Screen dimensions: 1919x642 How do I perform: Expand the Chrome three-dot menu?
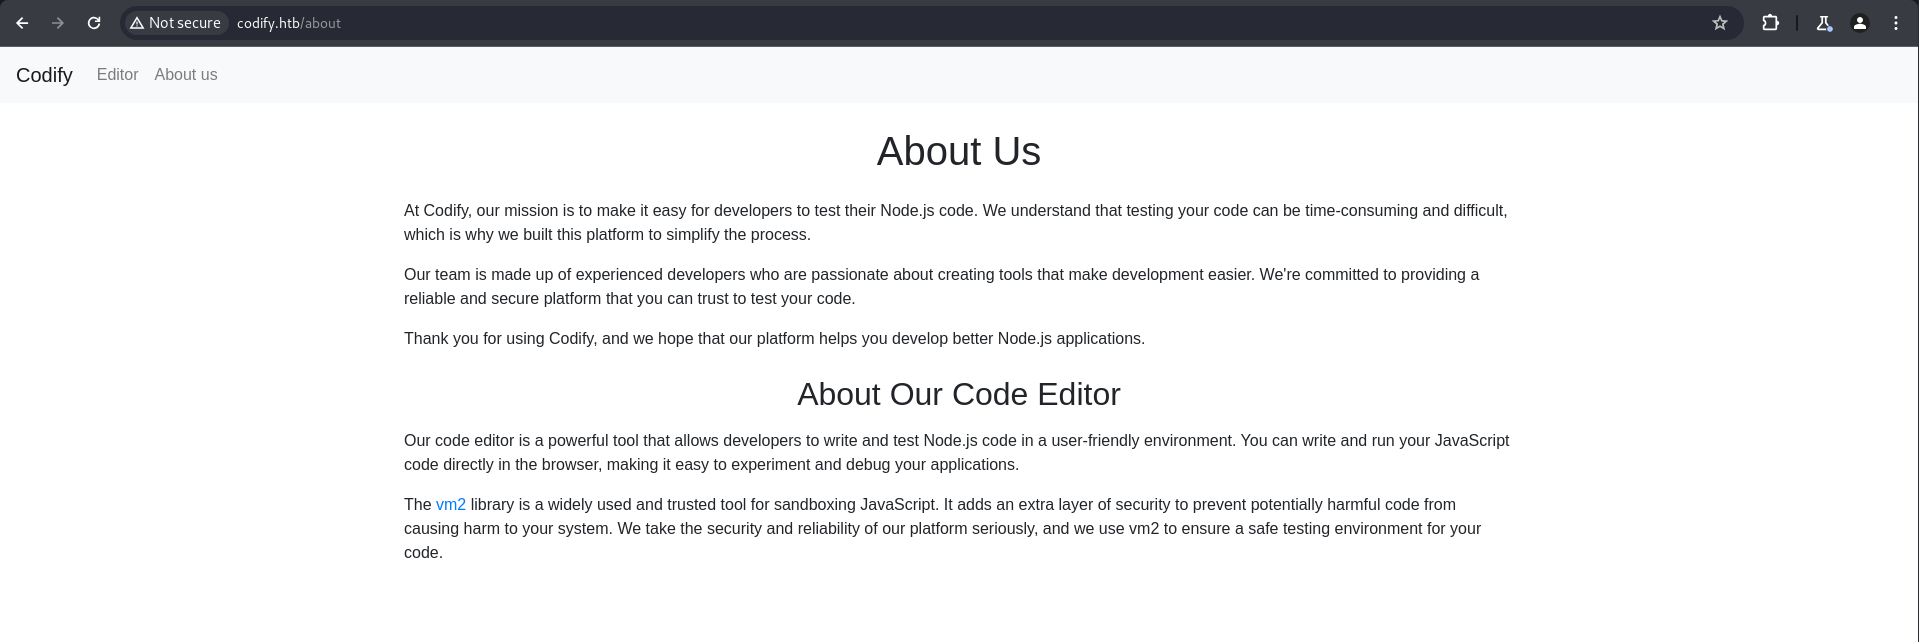click(x=1896, y=23)
